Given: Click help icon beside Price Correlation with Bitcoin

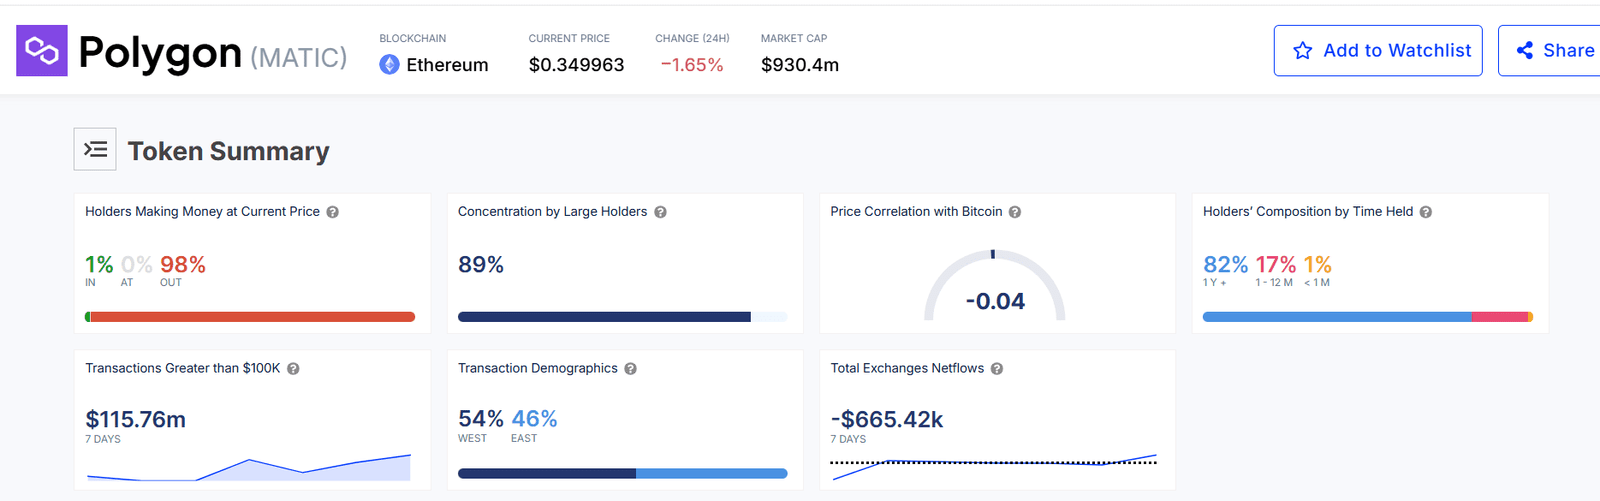Looking at the screenshot, I should click(x=1015, y=212).
